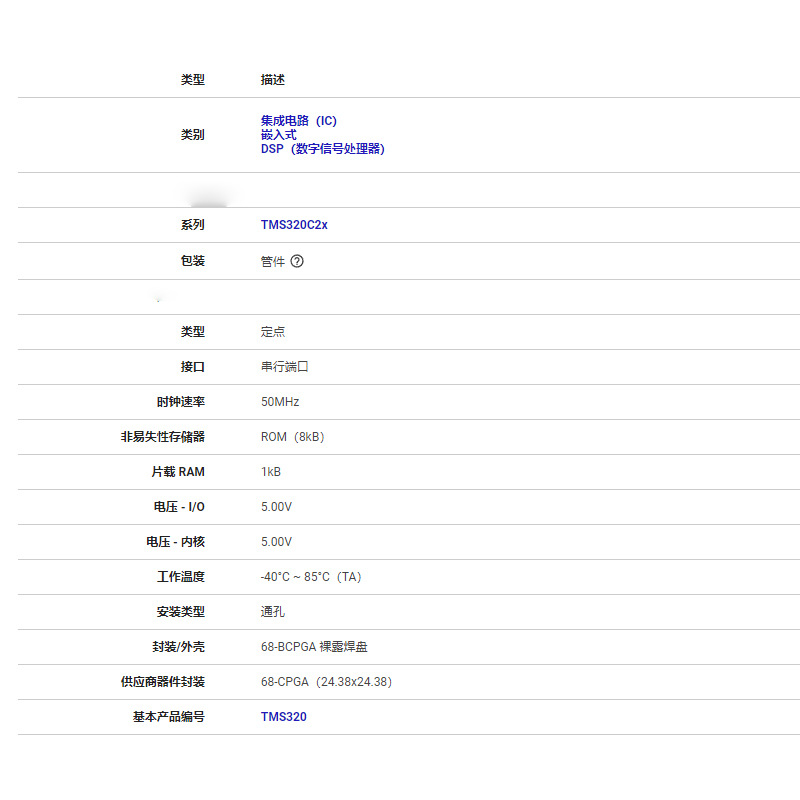800x800 pixels.
Task: Click the 通孔 mounting type value
Action: pyautogui.click(x=273, y=612)
